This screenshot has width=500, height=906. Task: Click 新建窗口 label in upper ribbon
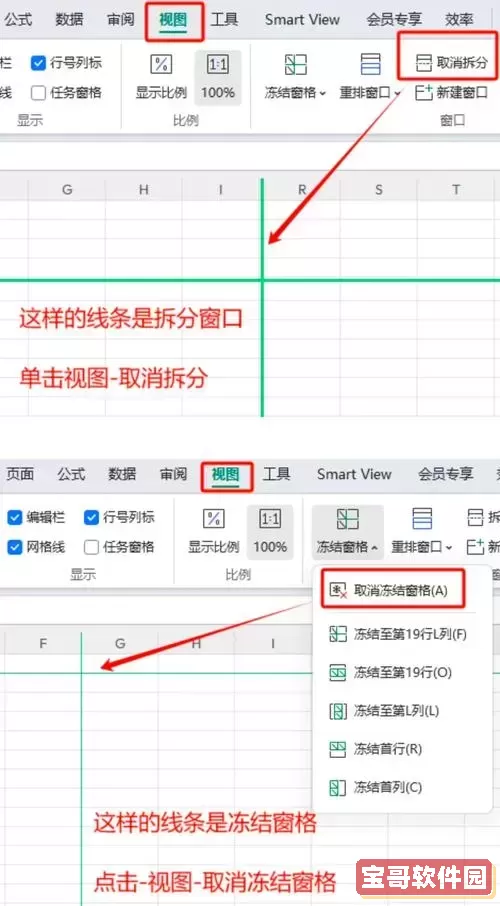tap(462, 92)
